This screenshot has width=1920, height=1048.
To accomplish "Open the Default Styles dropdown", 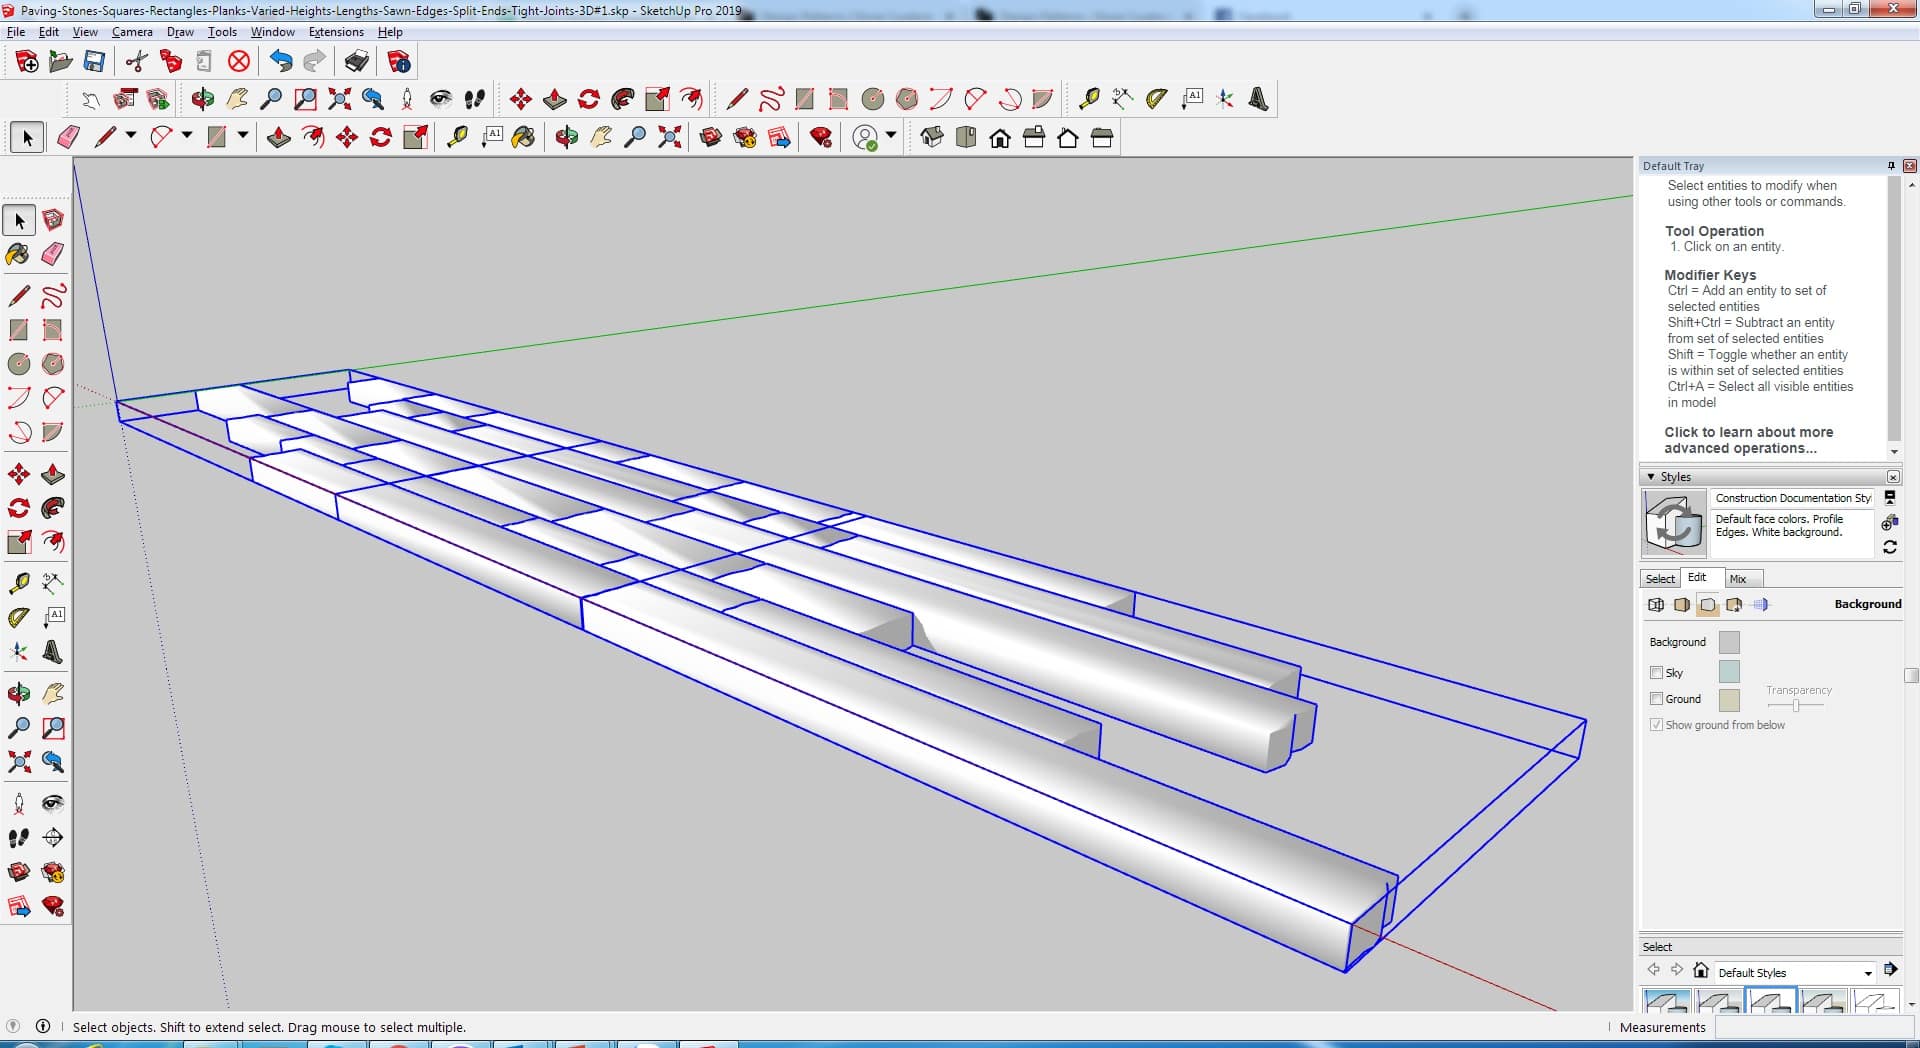I will [x=1867, y=972].
